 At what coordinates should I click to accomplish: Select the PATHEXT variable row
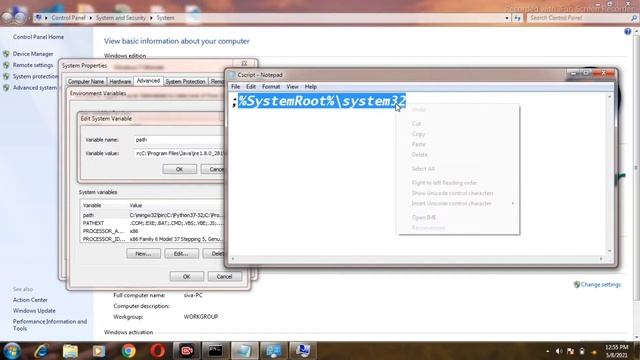153,223
